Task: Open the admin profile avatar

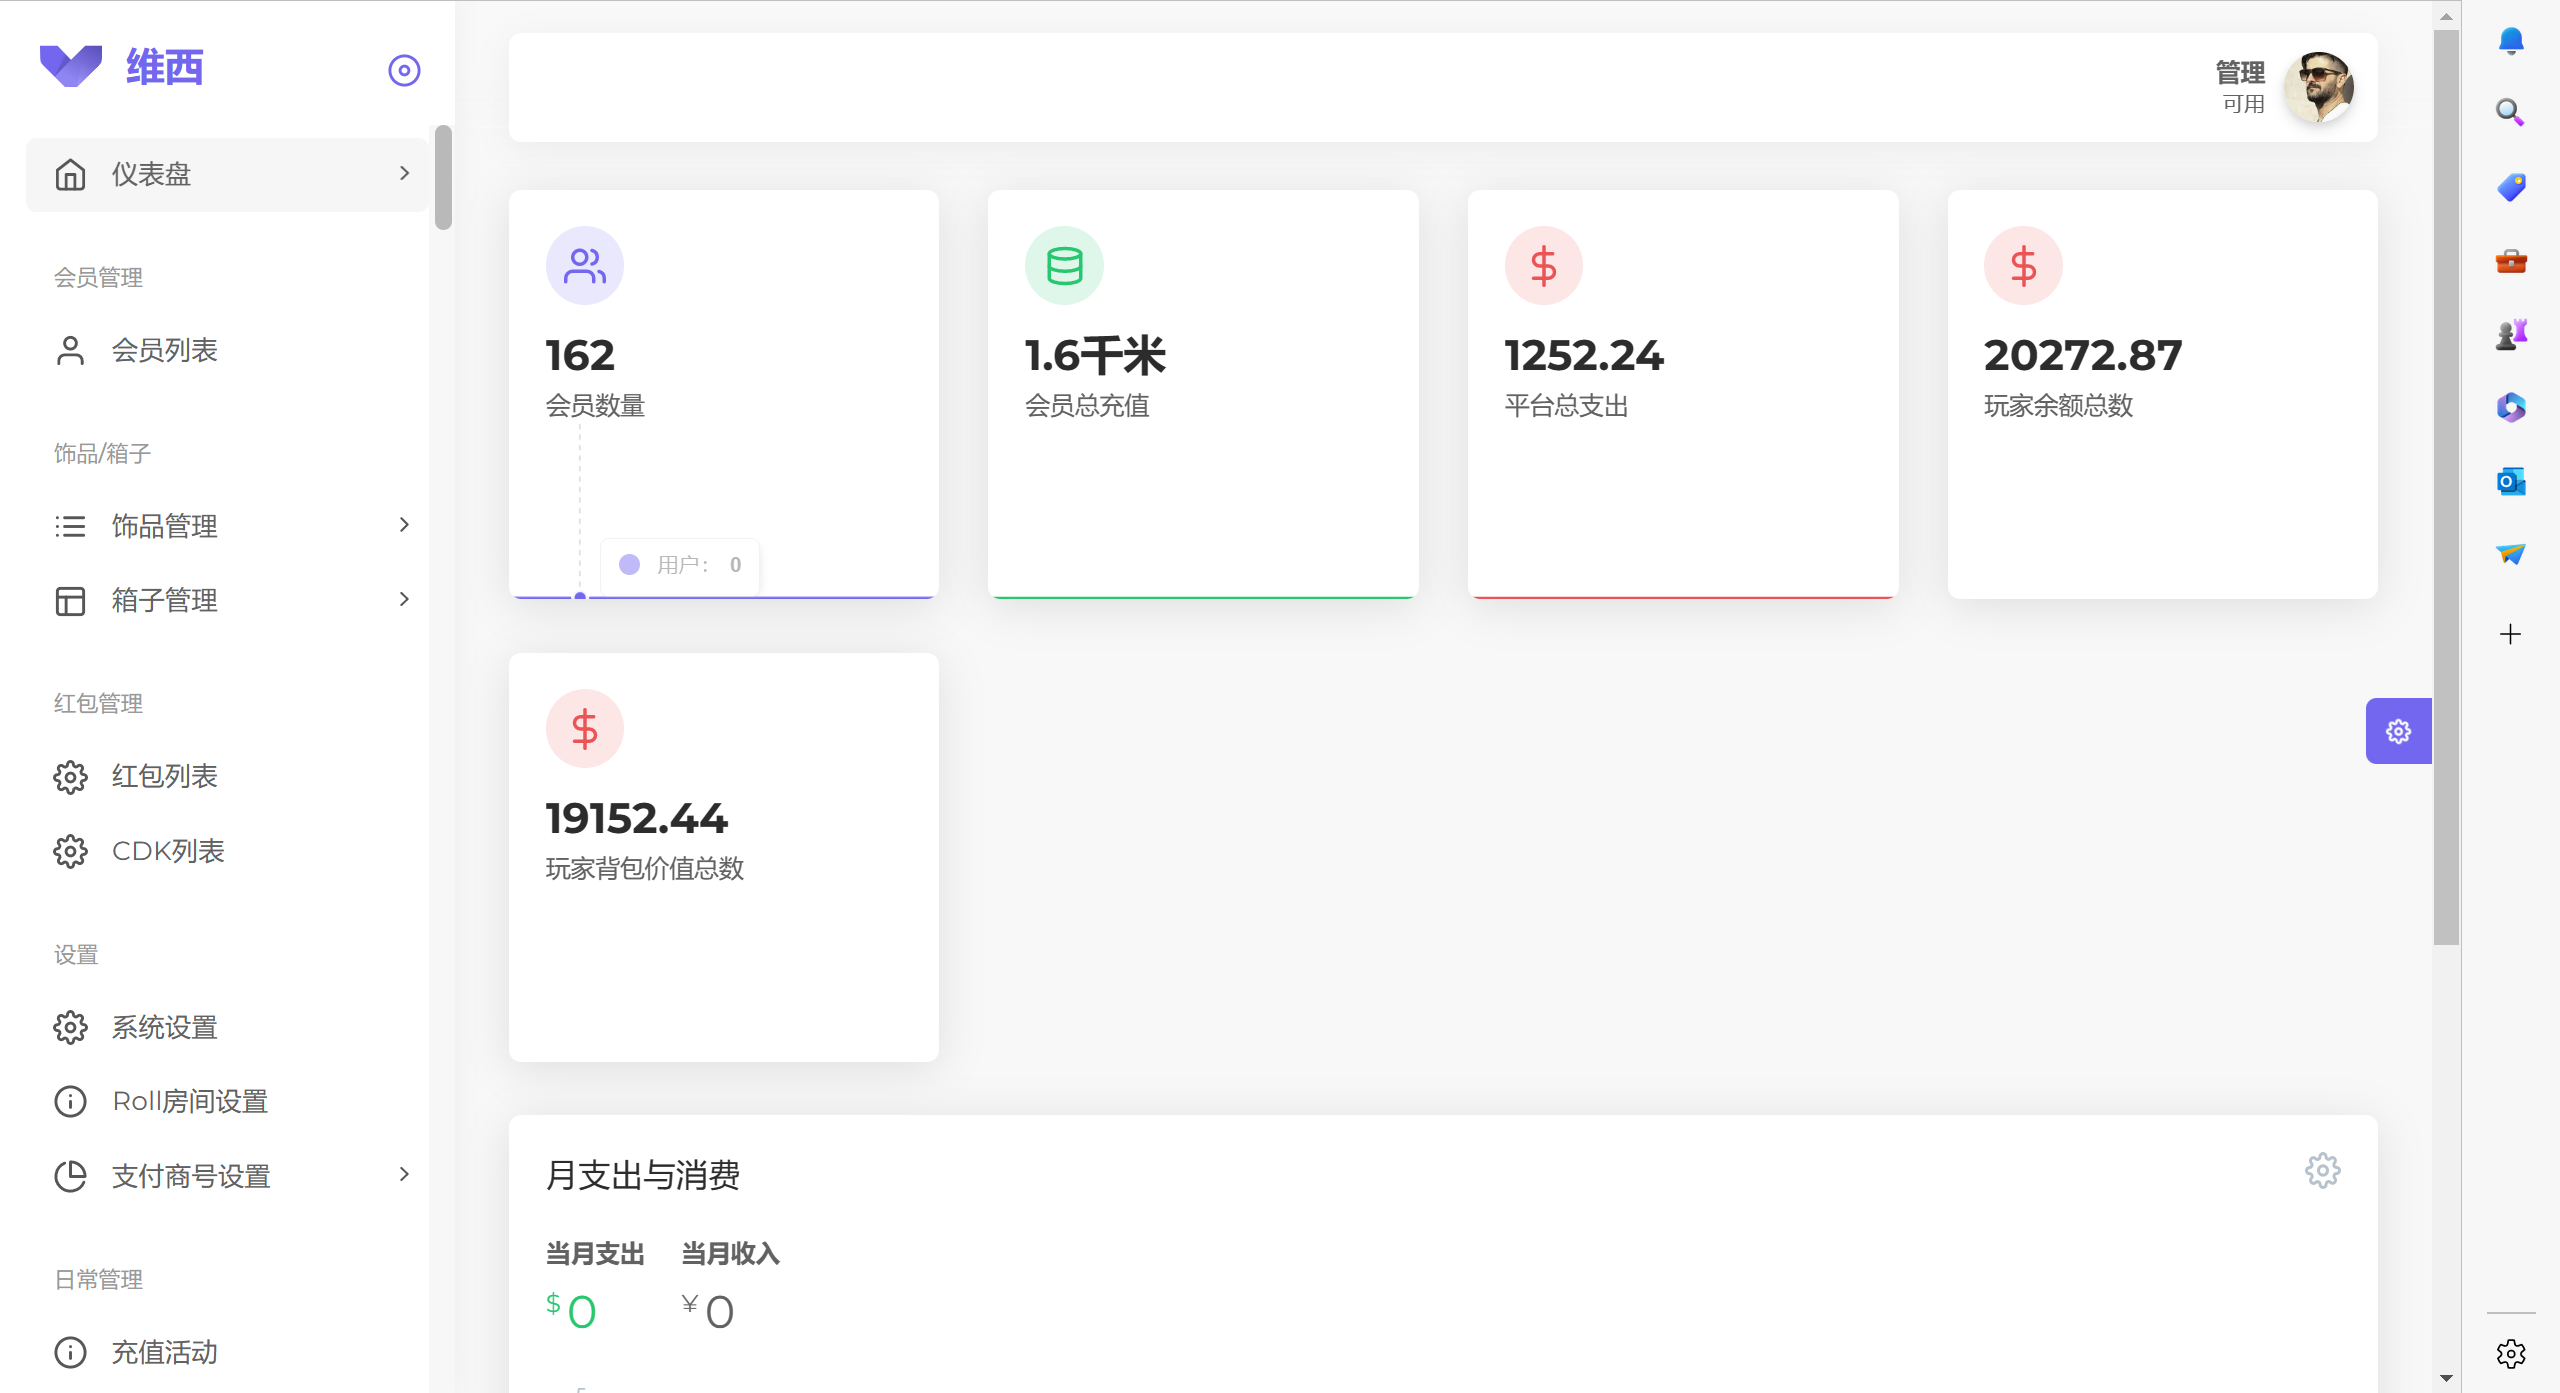Action: click(2319, 88)
